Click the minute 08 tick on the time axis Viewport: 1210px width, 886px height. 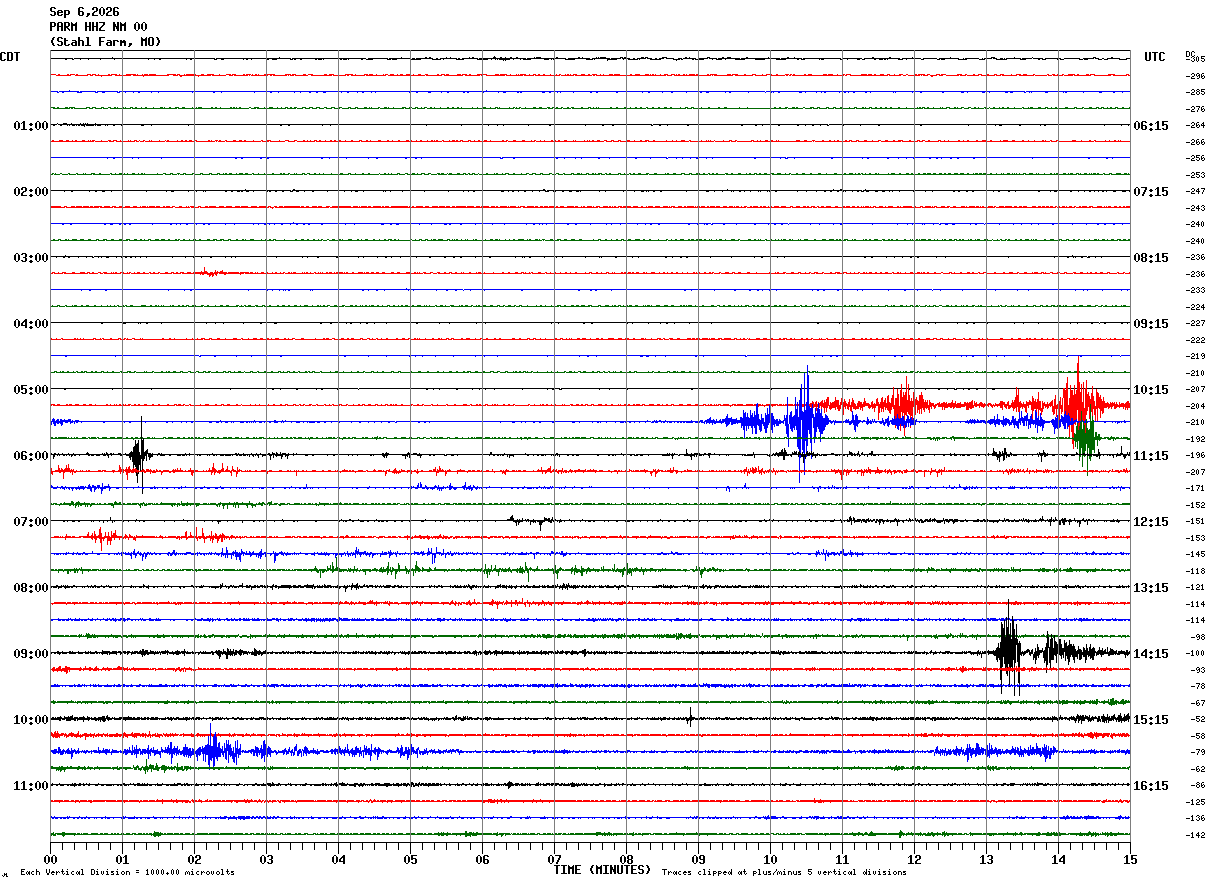pos(626,859)
